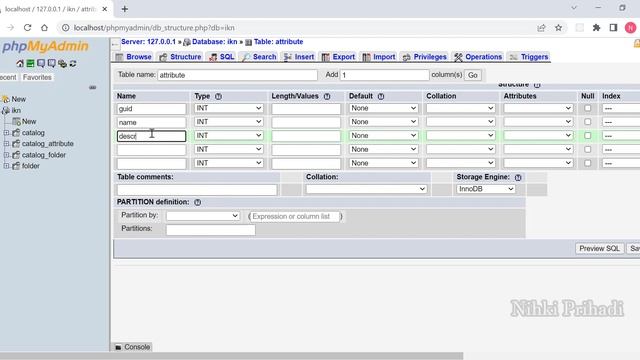Screen dimensions: 640x360
Task: Open the Storage Engine InnoDB dropdown
Action: pyautogui.click(x=486, y=189)
